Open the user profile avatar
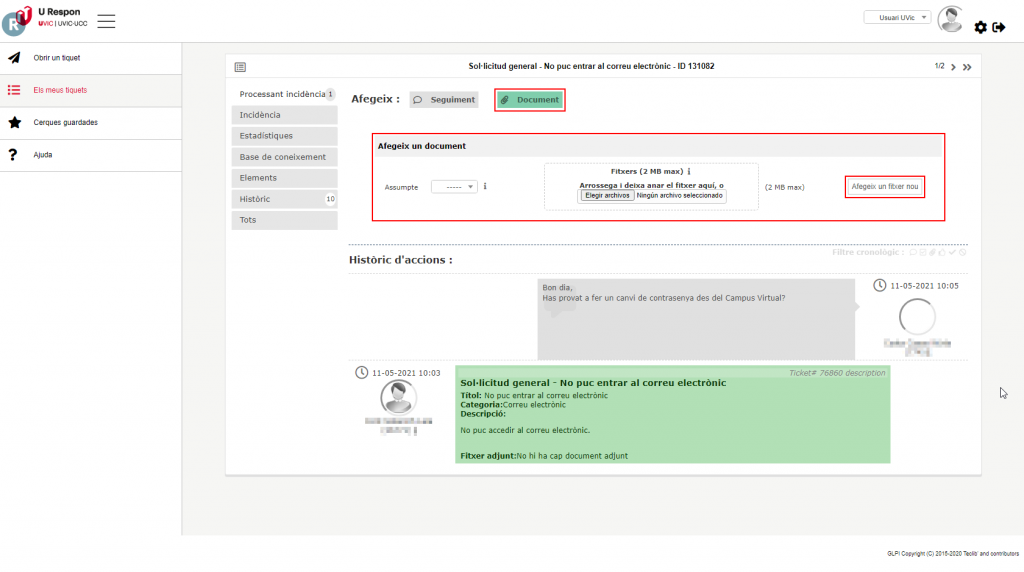 950,19
